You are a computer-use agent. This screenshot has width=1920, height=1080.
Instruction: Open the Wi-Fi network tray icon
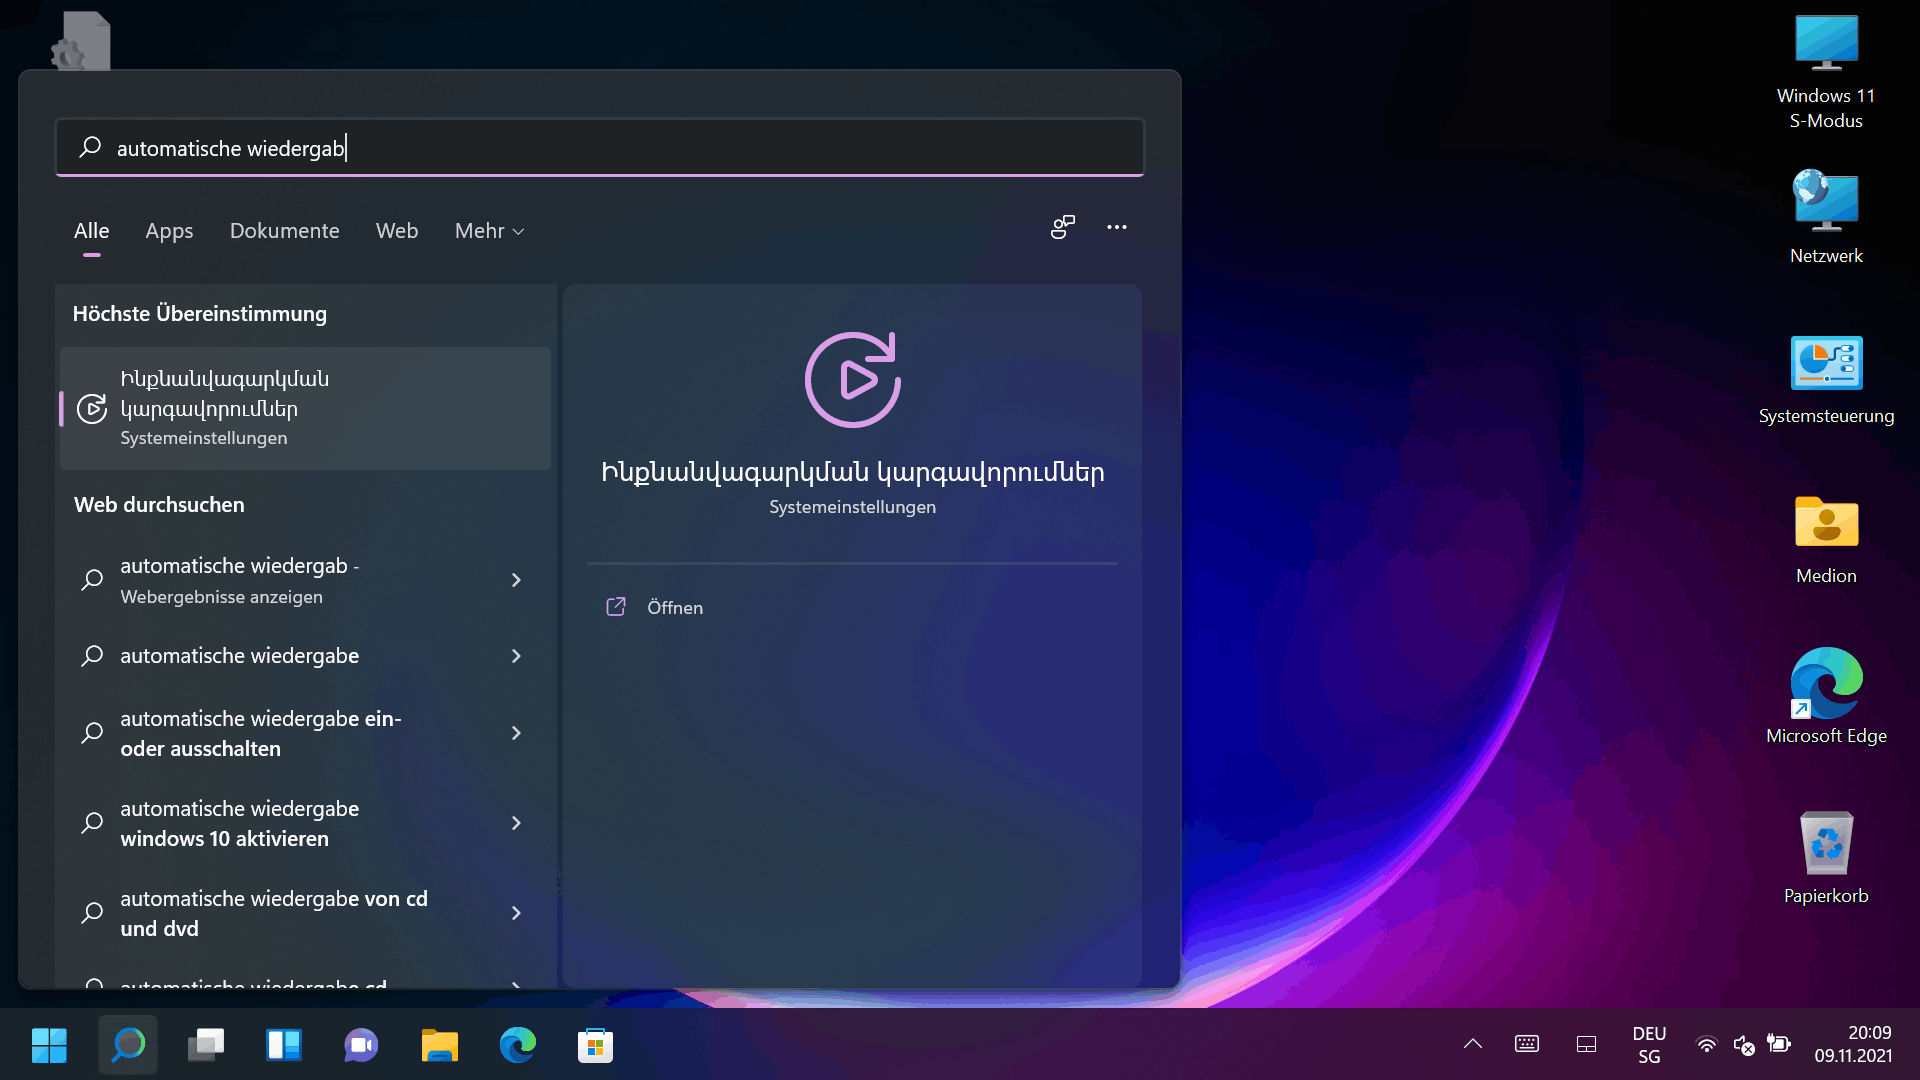[x=1707, y=1045]
